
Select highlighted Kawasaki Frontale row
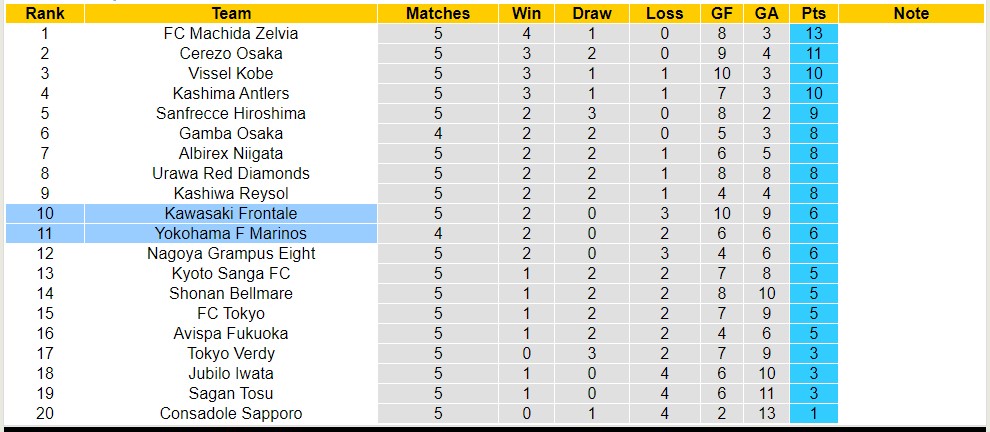[231, 213]
